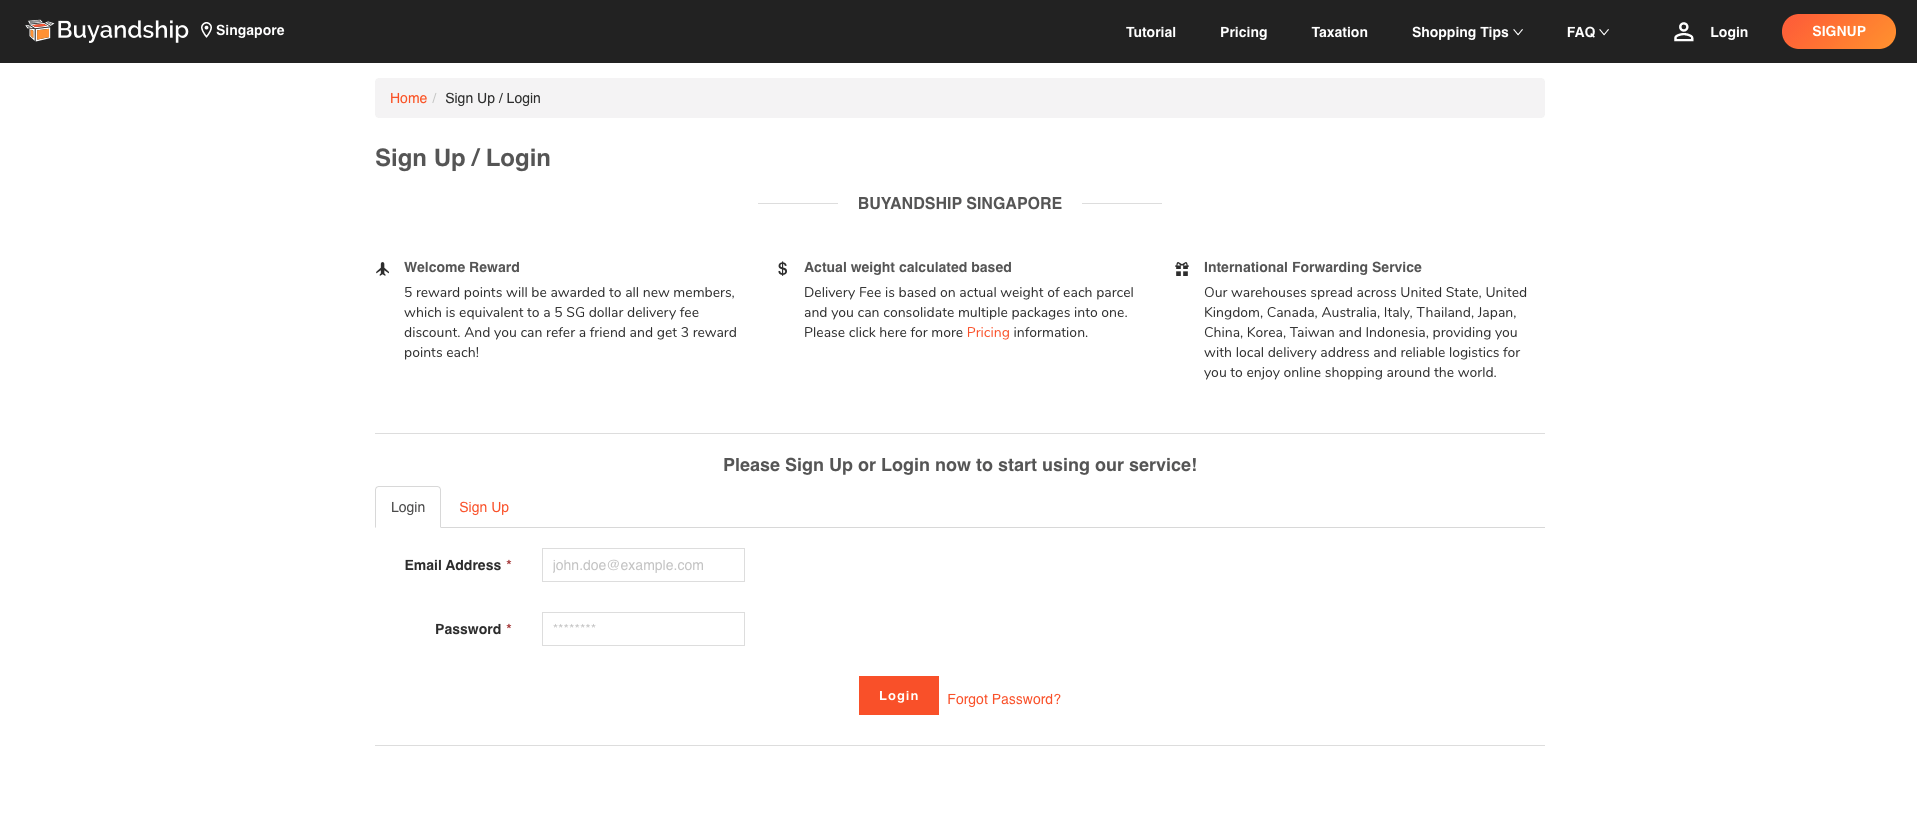The height and width of the screenshot is (838, 1917).
Task: Click the dollar sign icon beside Actual weight
Action: pyautogui.click(x=782, y=268)
